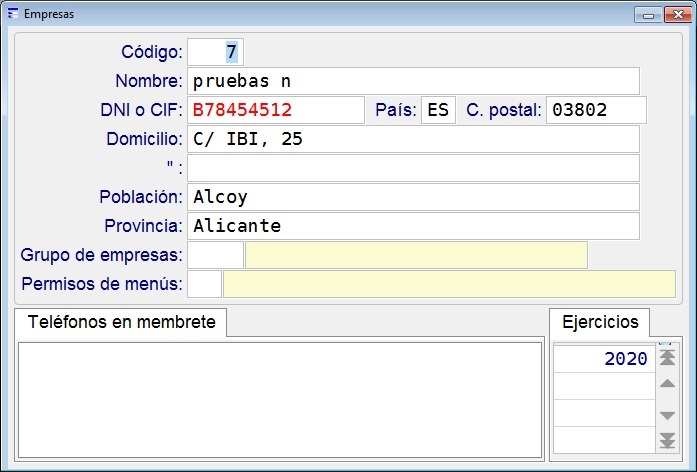The height and width of the screenshot is (472, 697).
Task: Minimize the Empresas window
Action: click(648, 15)
